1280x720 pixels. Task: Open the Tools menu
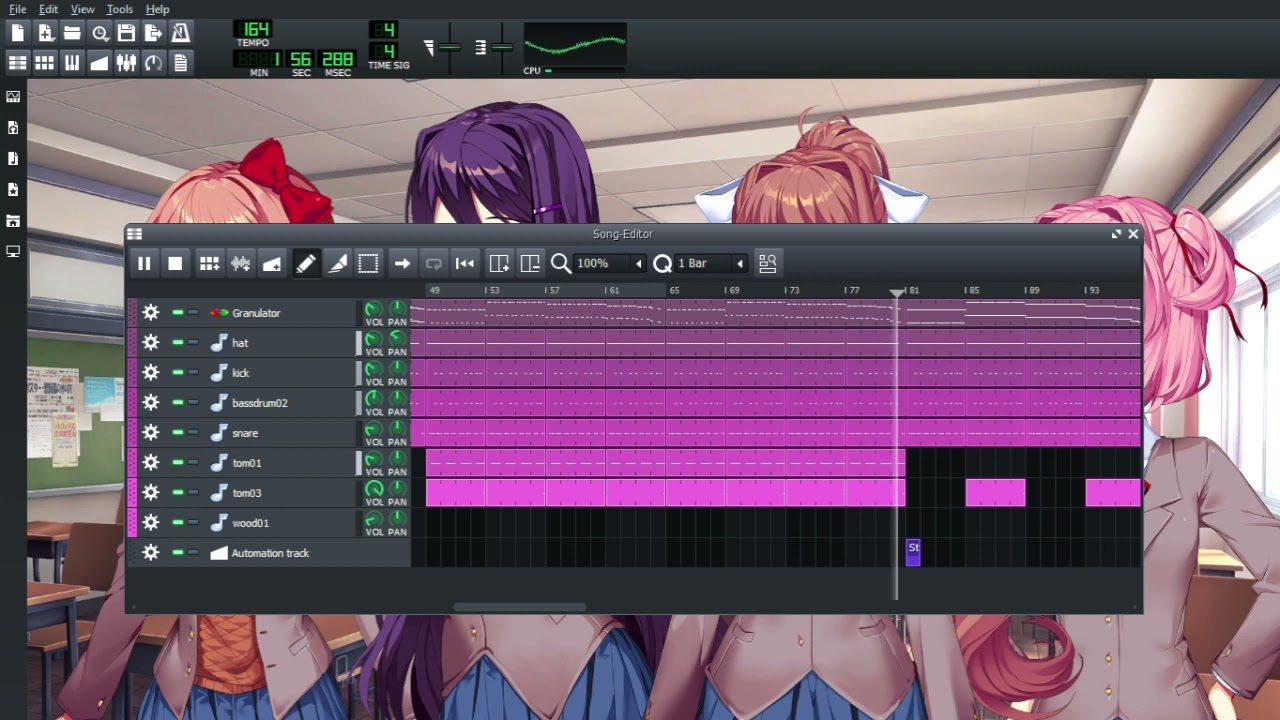tap(120, 9)
